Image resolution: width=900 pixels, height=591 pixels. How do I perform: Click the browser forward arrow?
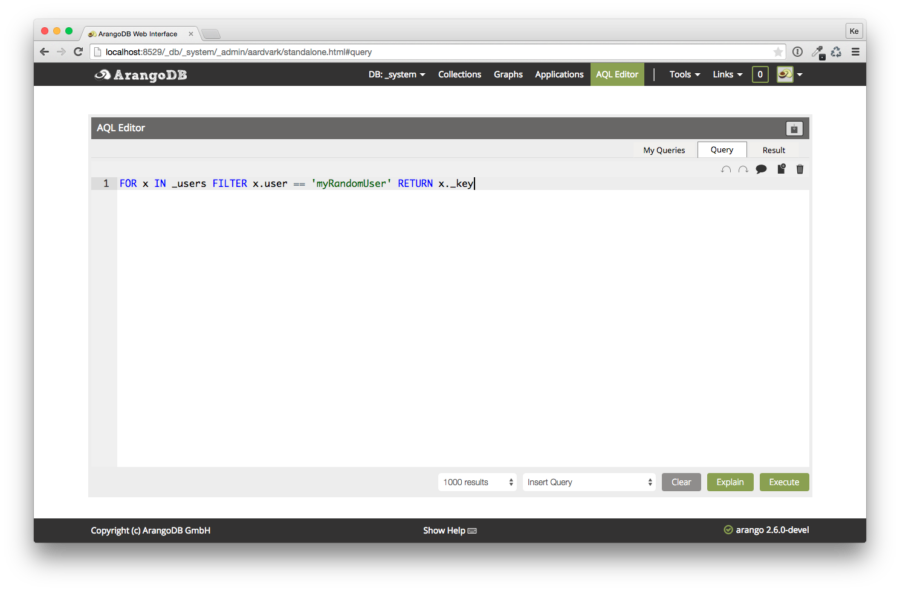[x=61, y=52]
